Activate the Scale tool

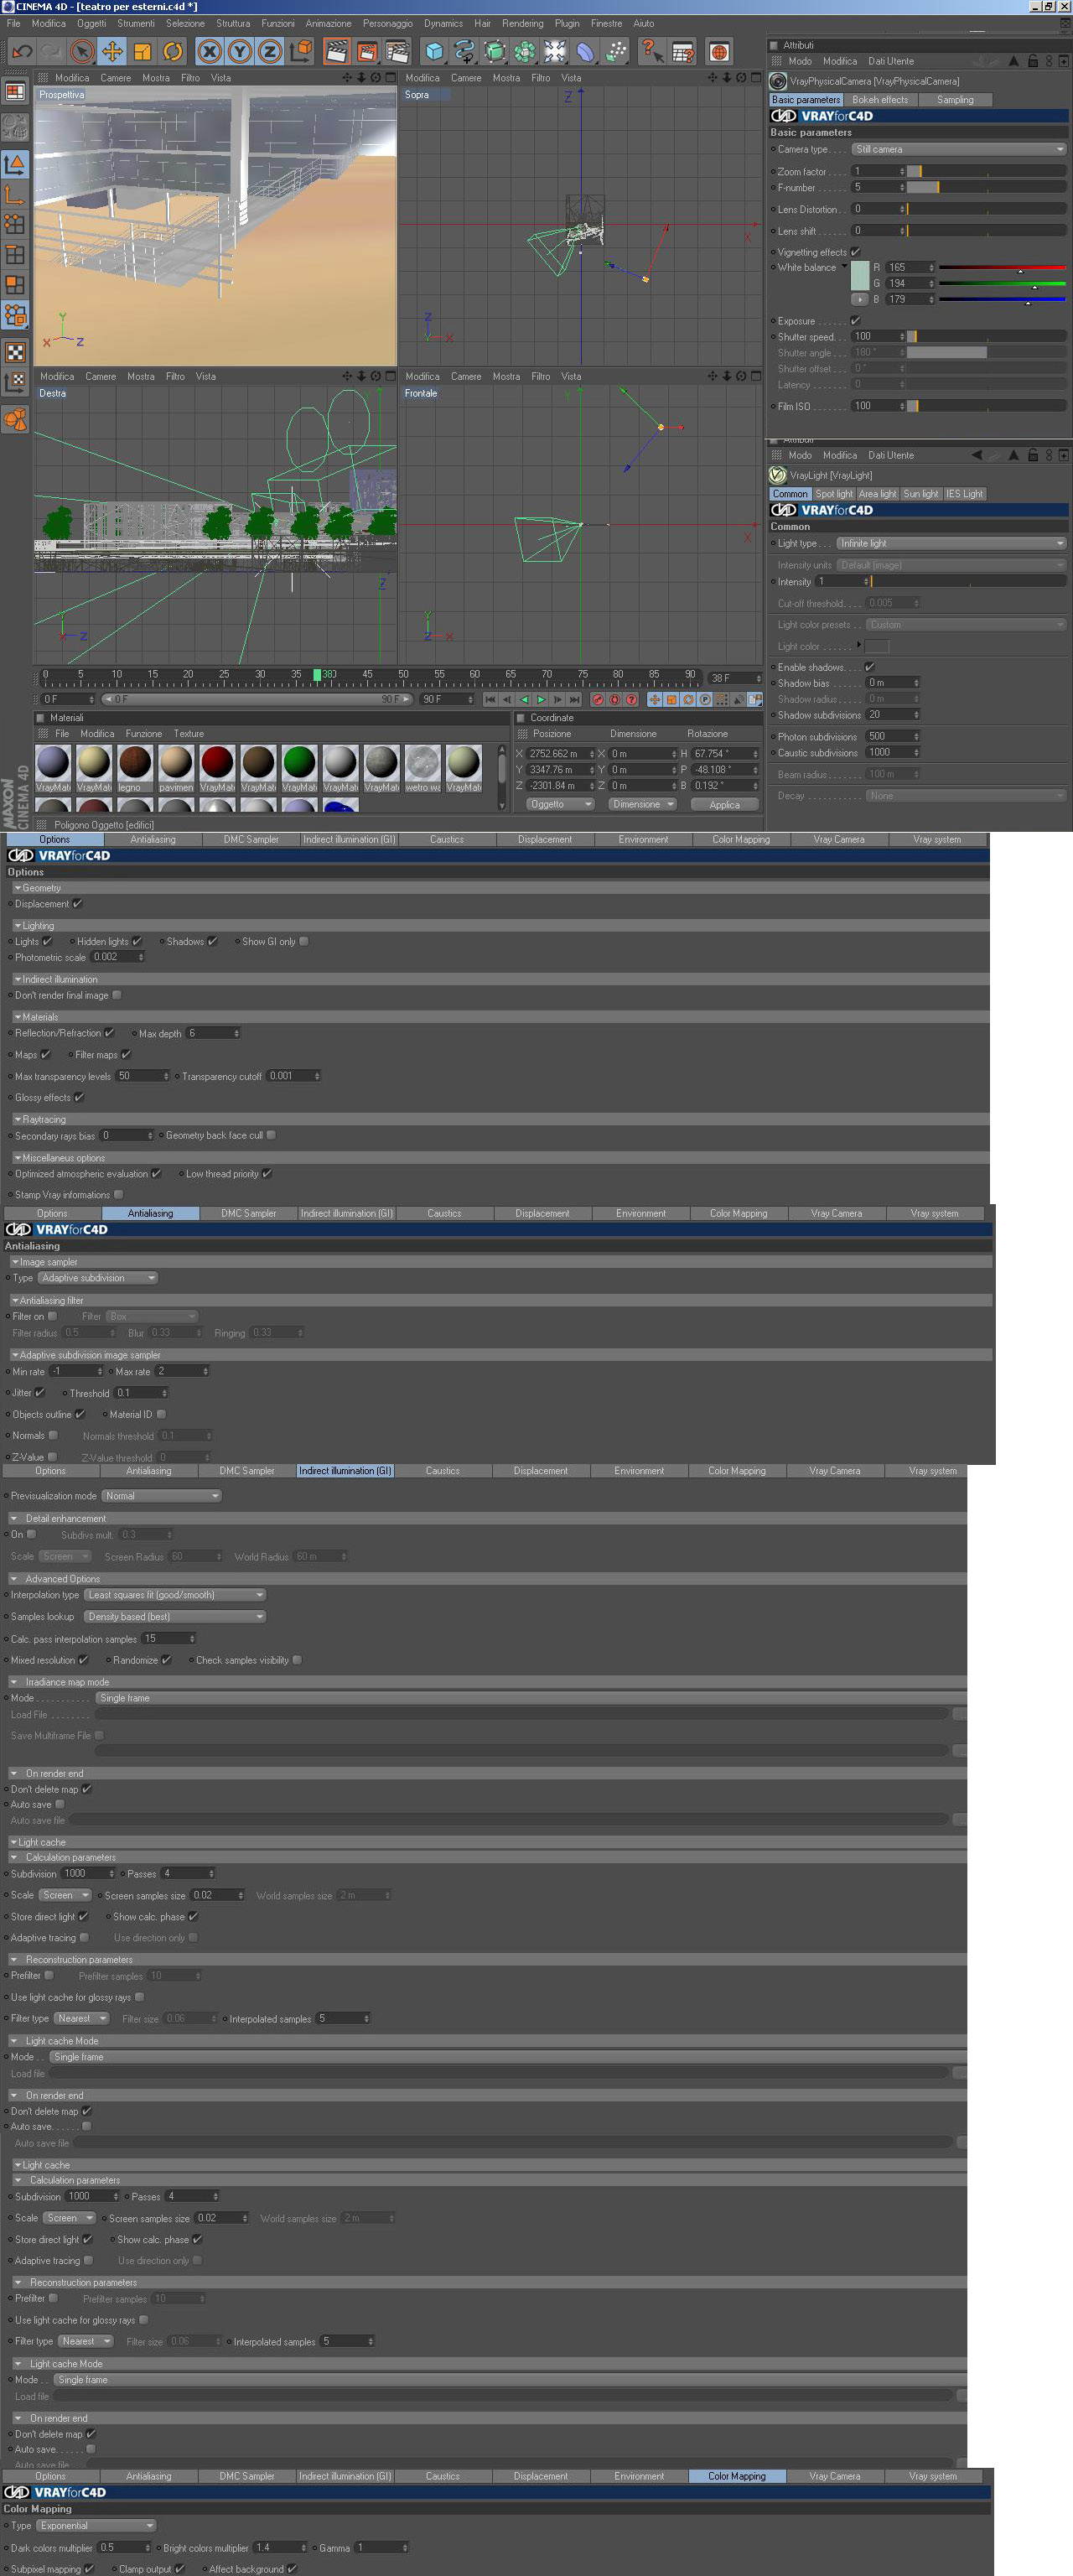click(142, 51)
